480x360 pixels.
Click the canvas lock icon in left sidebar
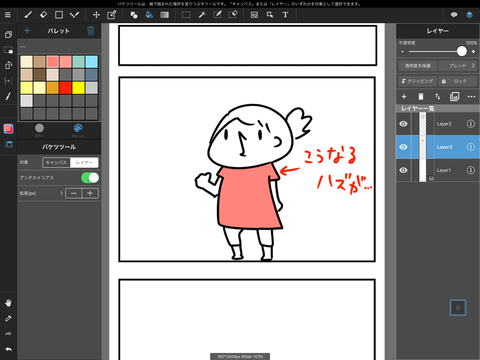coord(8,50)
